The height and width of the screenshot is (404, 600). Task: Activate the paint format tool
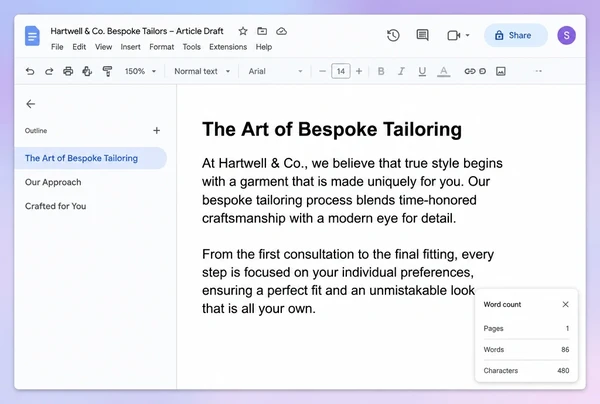tap(108, 71)
